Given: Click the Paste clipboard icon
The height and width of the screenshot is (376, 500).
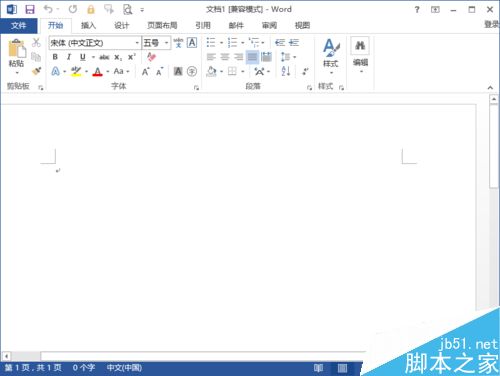Looking at the screenshot, I should (17, 49).
